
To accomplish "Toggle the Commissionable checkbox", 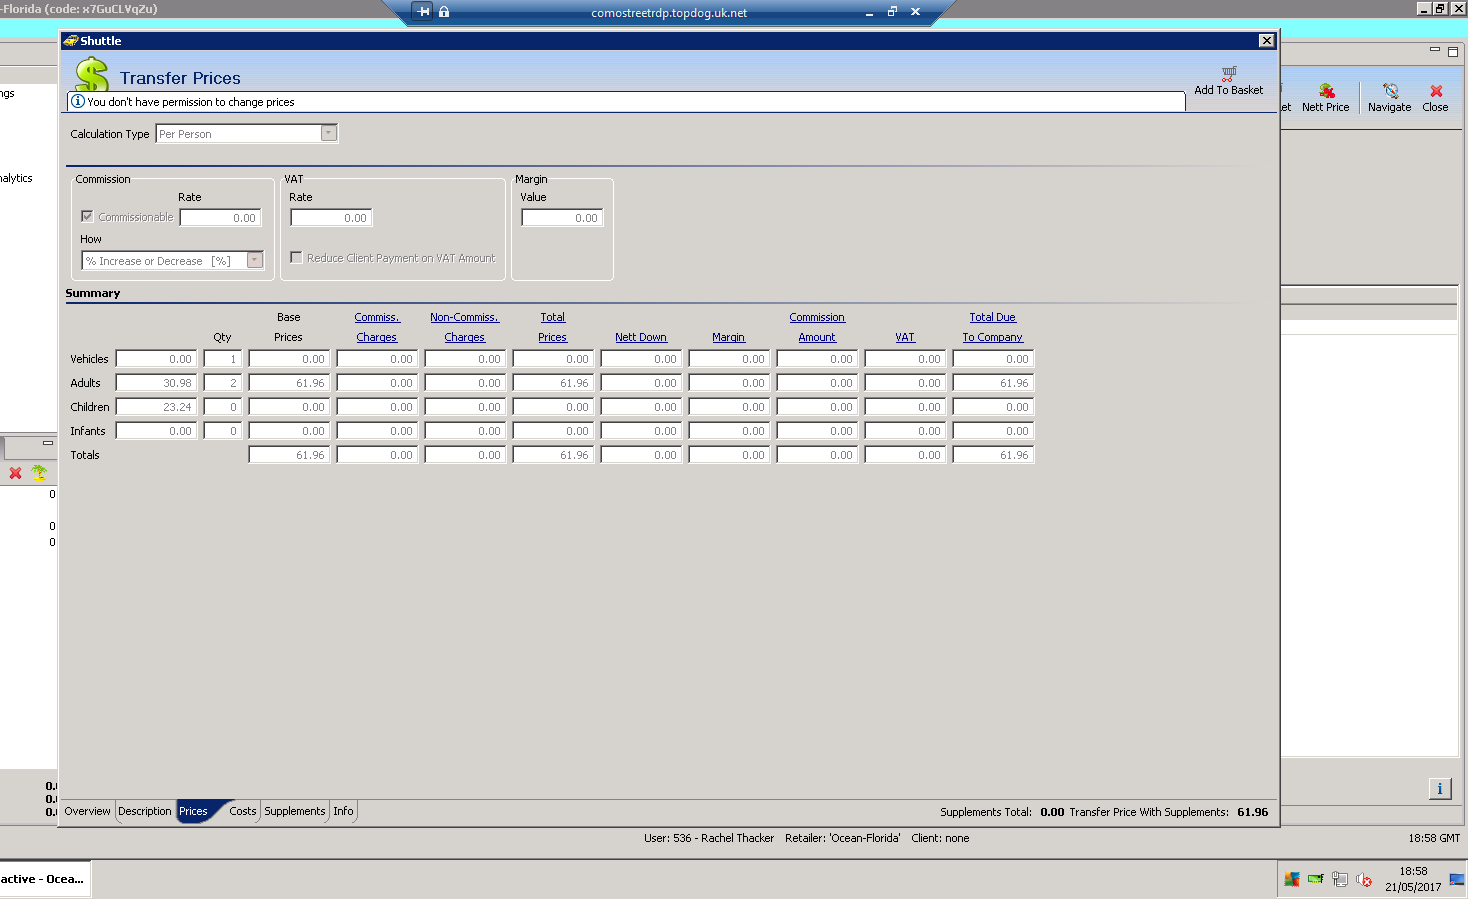I will (x=87, y=216).
